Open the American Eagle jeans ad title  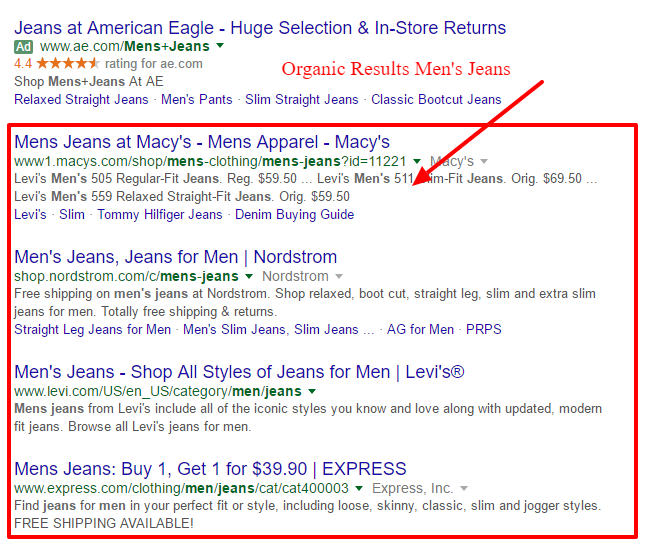260,28
